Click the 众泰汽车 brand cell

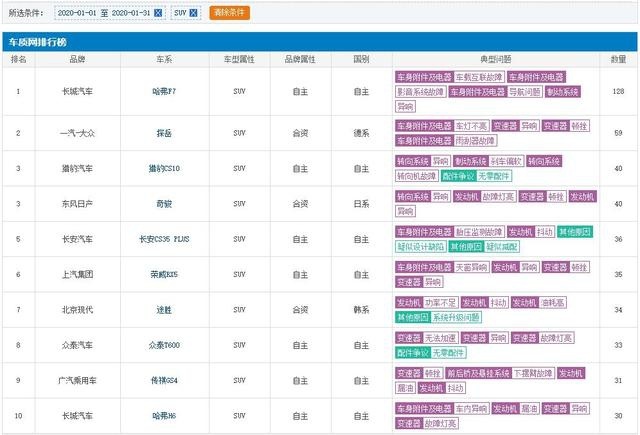(77, 345)
